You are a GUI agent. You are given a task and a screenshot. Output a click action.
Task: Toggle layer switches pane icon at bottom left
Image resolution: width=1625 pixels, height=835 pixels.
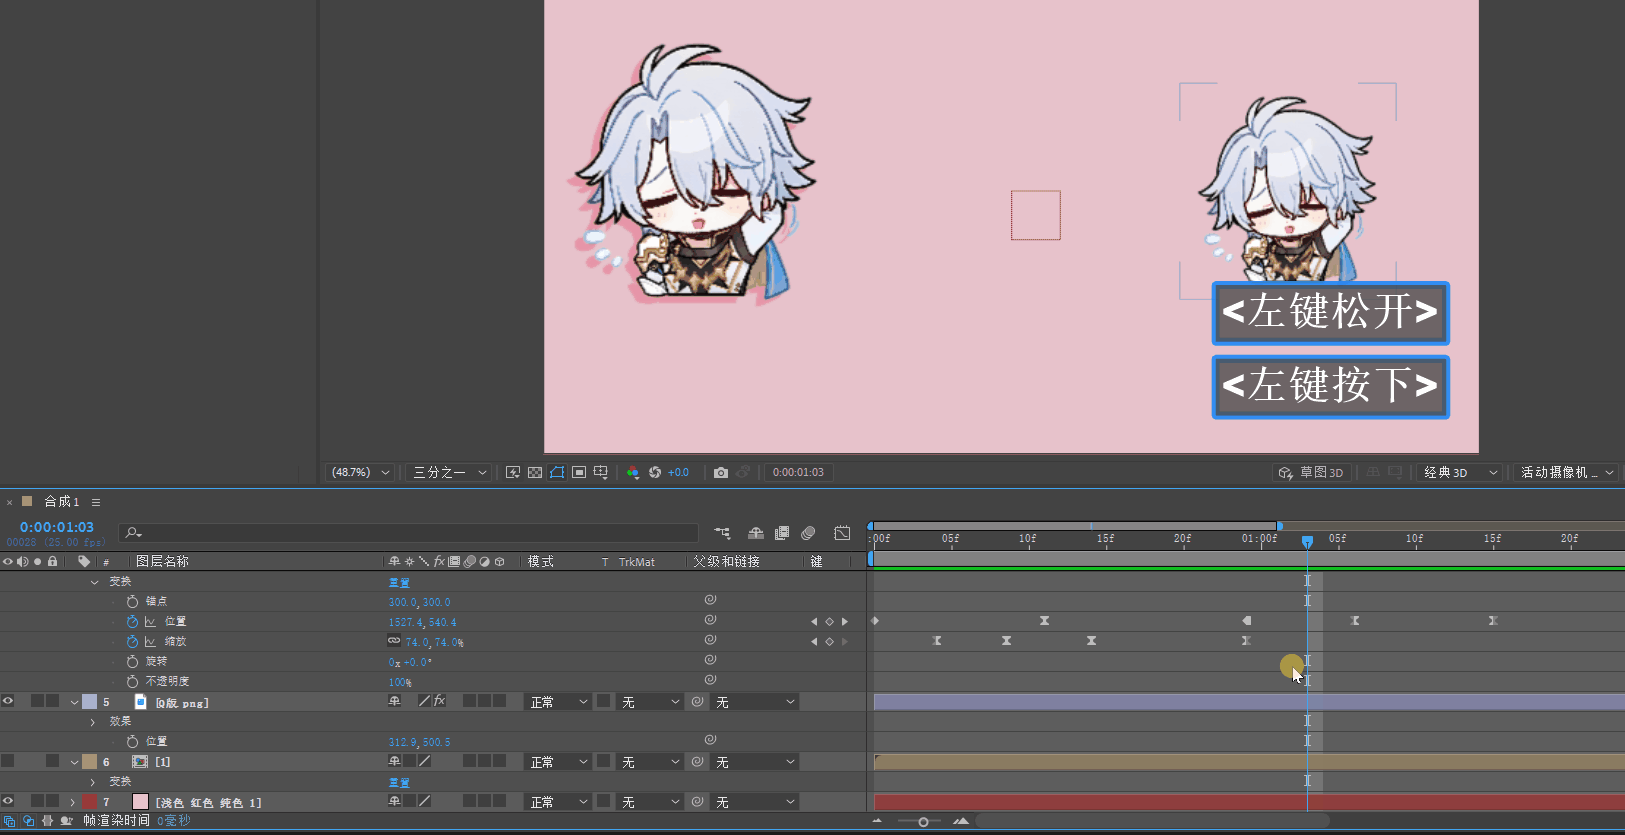(9, 821)
